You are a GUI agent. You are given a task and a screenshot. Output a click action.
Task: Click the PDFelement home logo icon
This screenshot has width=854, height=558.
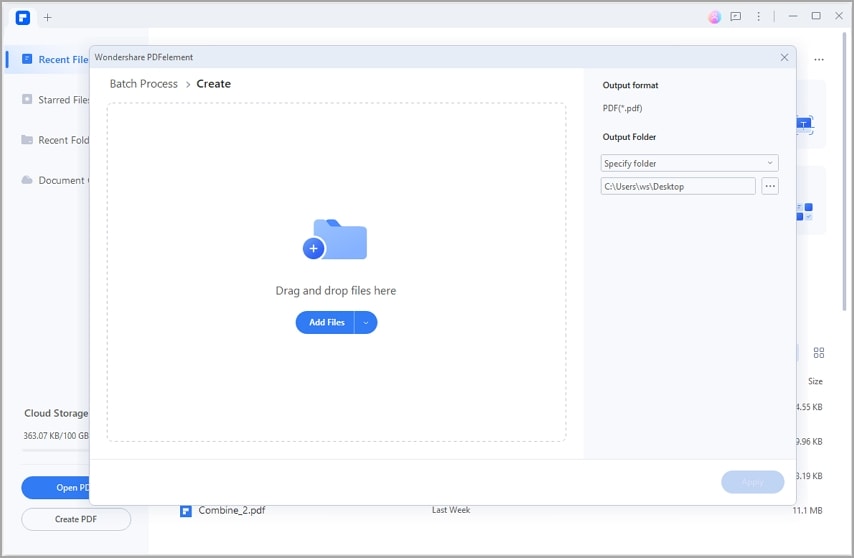(x=23, y=17)
